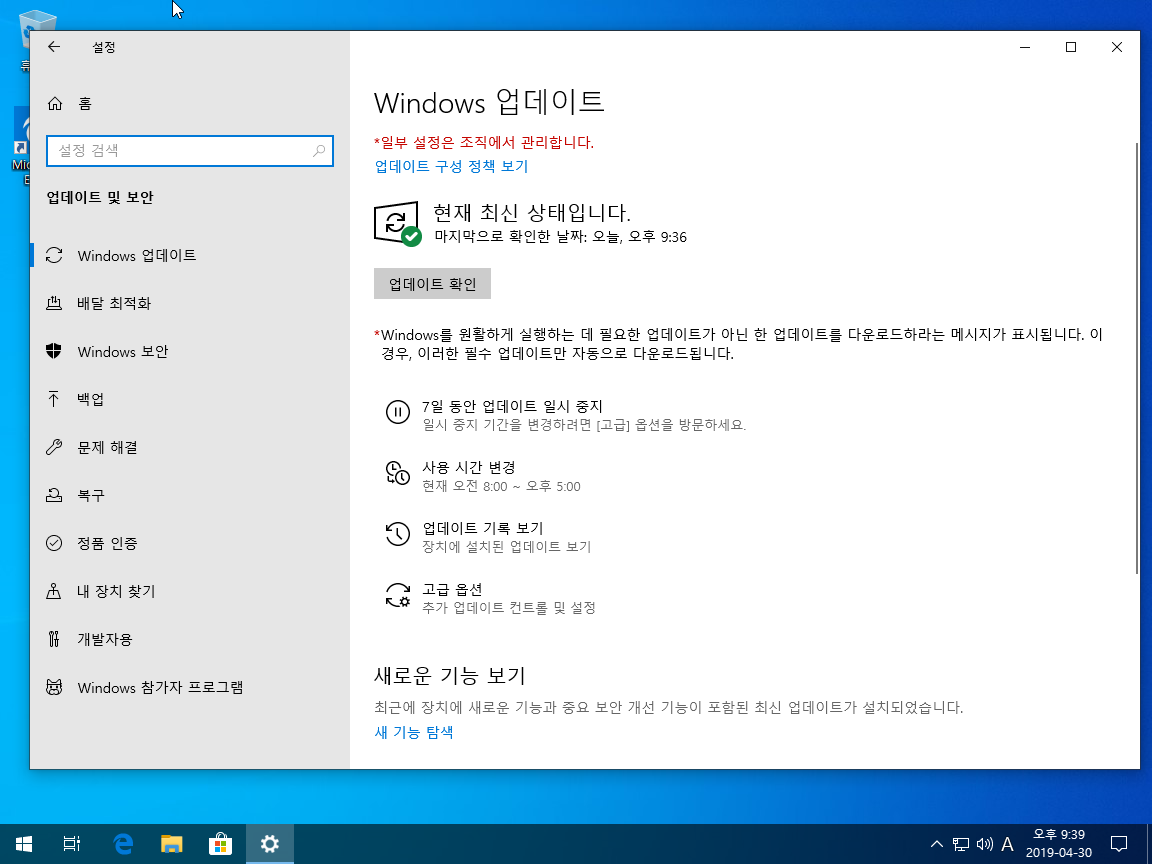Open the 내 장치 찾기 icon
Image resolution: width=1152 pixels, height=864 pixels.
pos(54,591)
